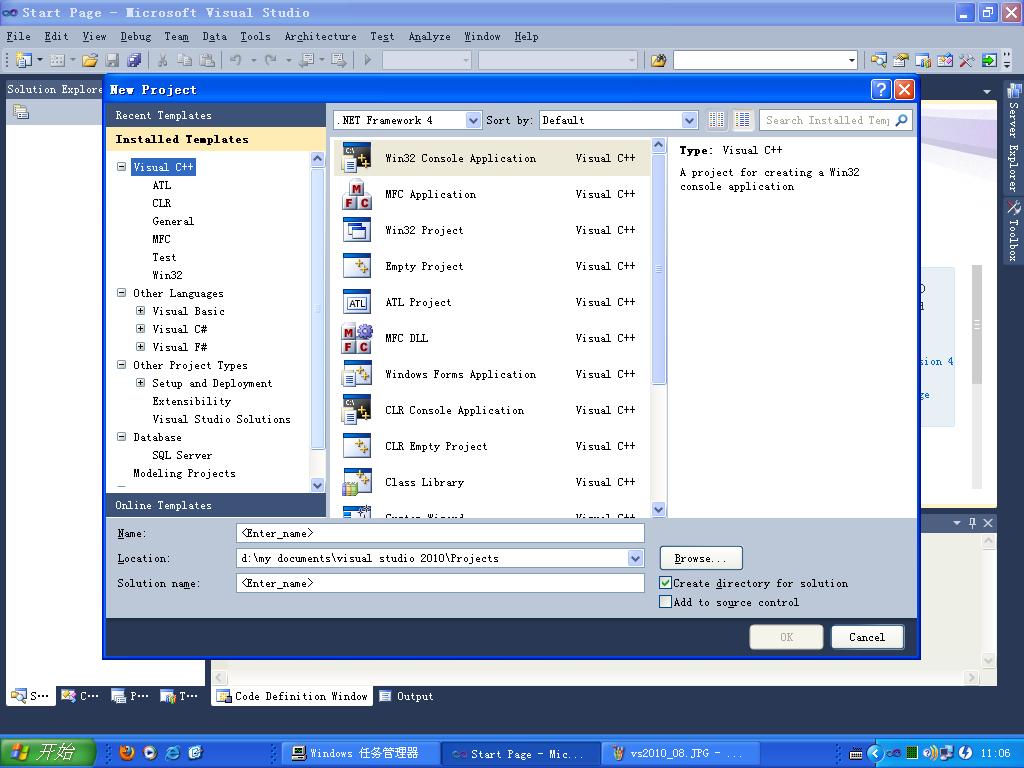Choose the Win32 Project template icon
Screen dimensions: 1024x768
[x=357, y=231]
